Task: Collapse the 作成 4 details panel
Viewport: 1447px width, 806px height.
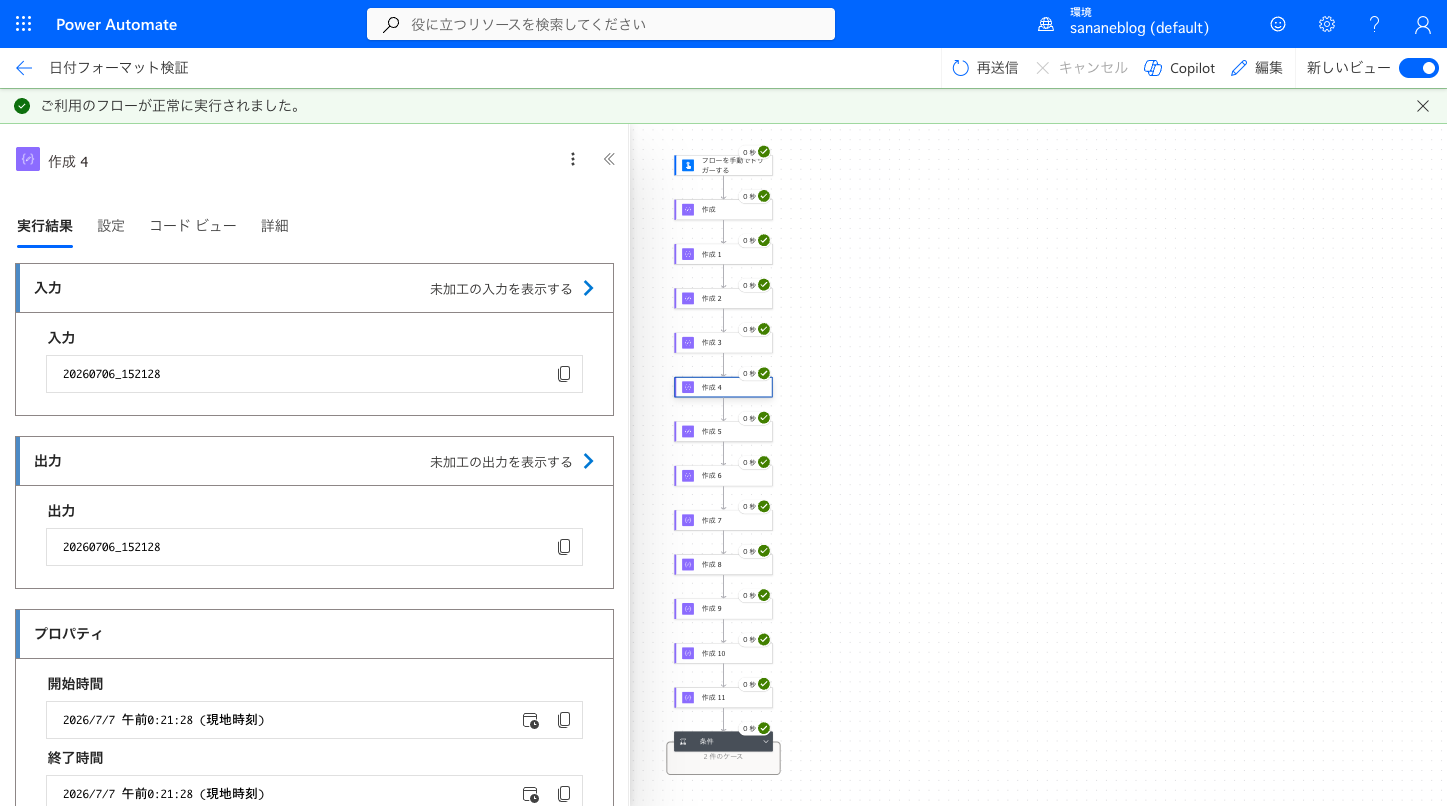Action: [609, 159]
